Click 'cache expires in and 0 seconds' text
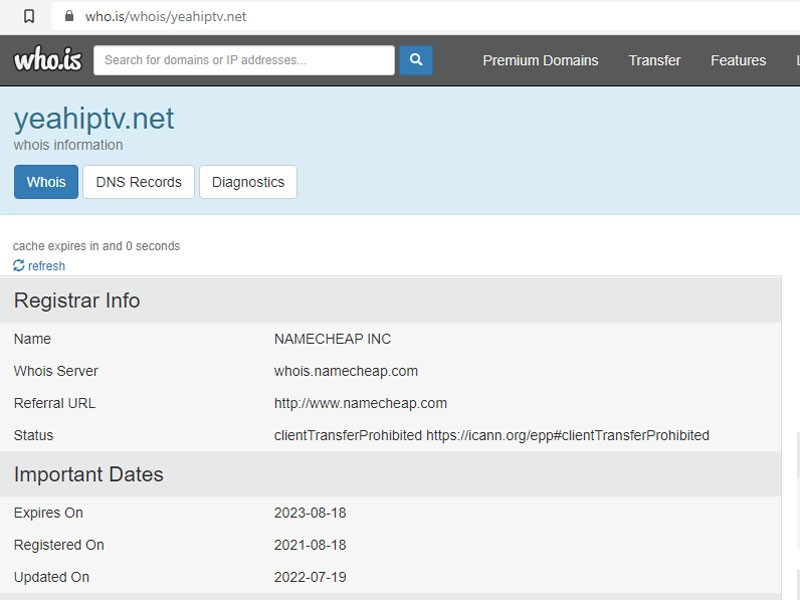The height and width of the screenshot is (600, 800). (x=96, y=246)
